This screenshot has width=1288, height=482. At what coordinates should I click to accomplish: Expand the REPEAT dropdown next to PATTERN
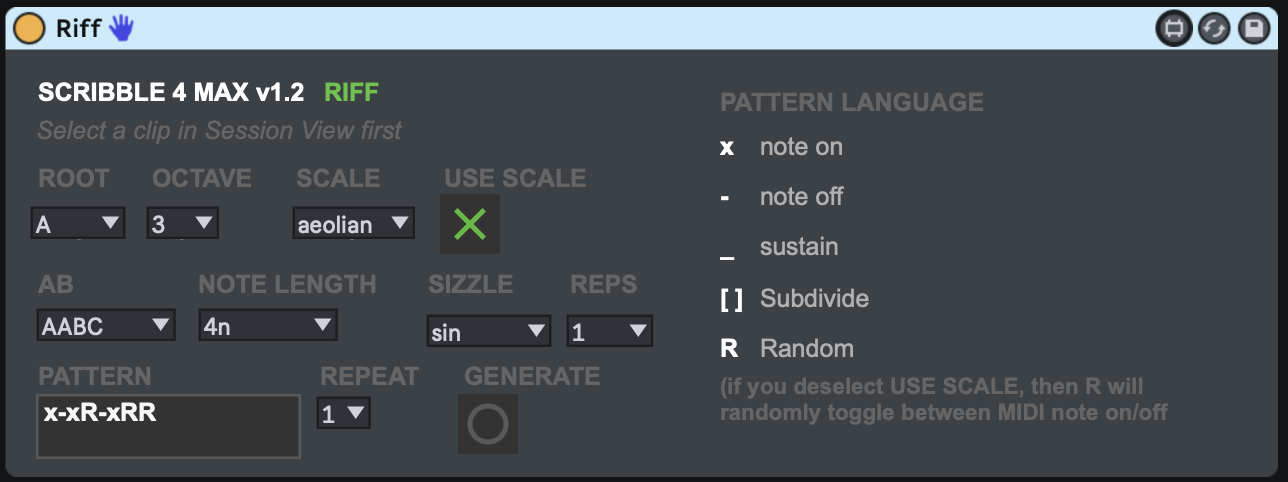click(x=343, y=414)
